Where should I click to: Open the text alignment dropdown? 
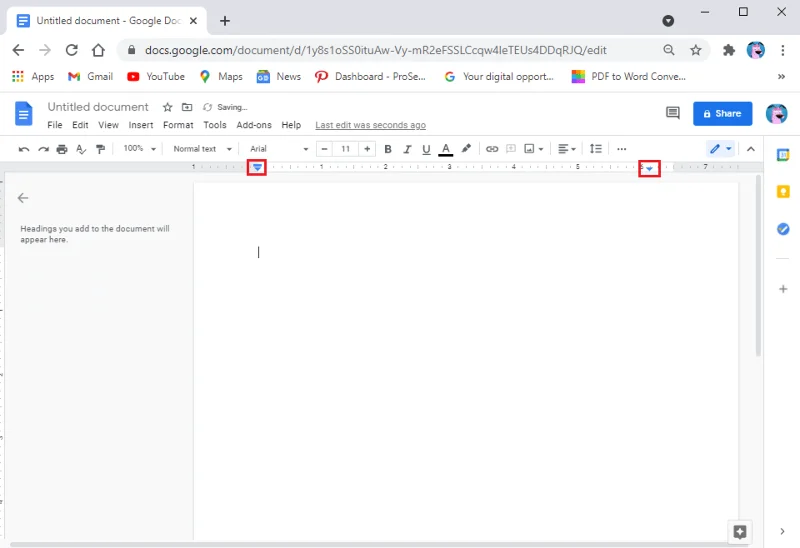click(x=567, y=149)
